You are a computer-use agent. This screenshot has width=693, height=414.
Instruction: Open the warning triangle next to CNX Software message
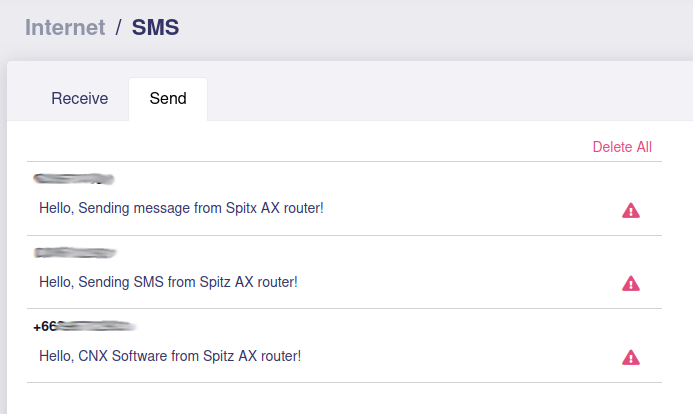631,357
